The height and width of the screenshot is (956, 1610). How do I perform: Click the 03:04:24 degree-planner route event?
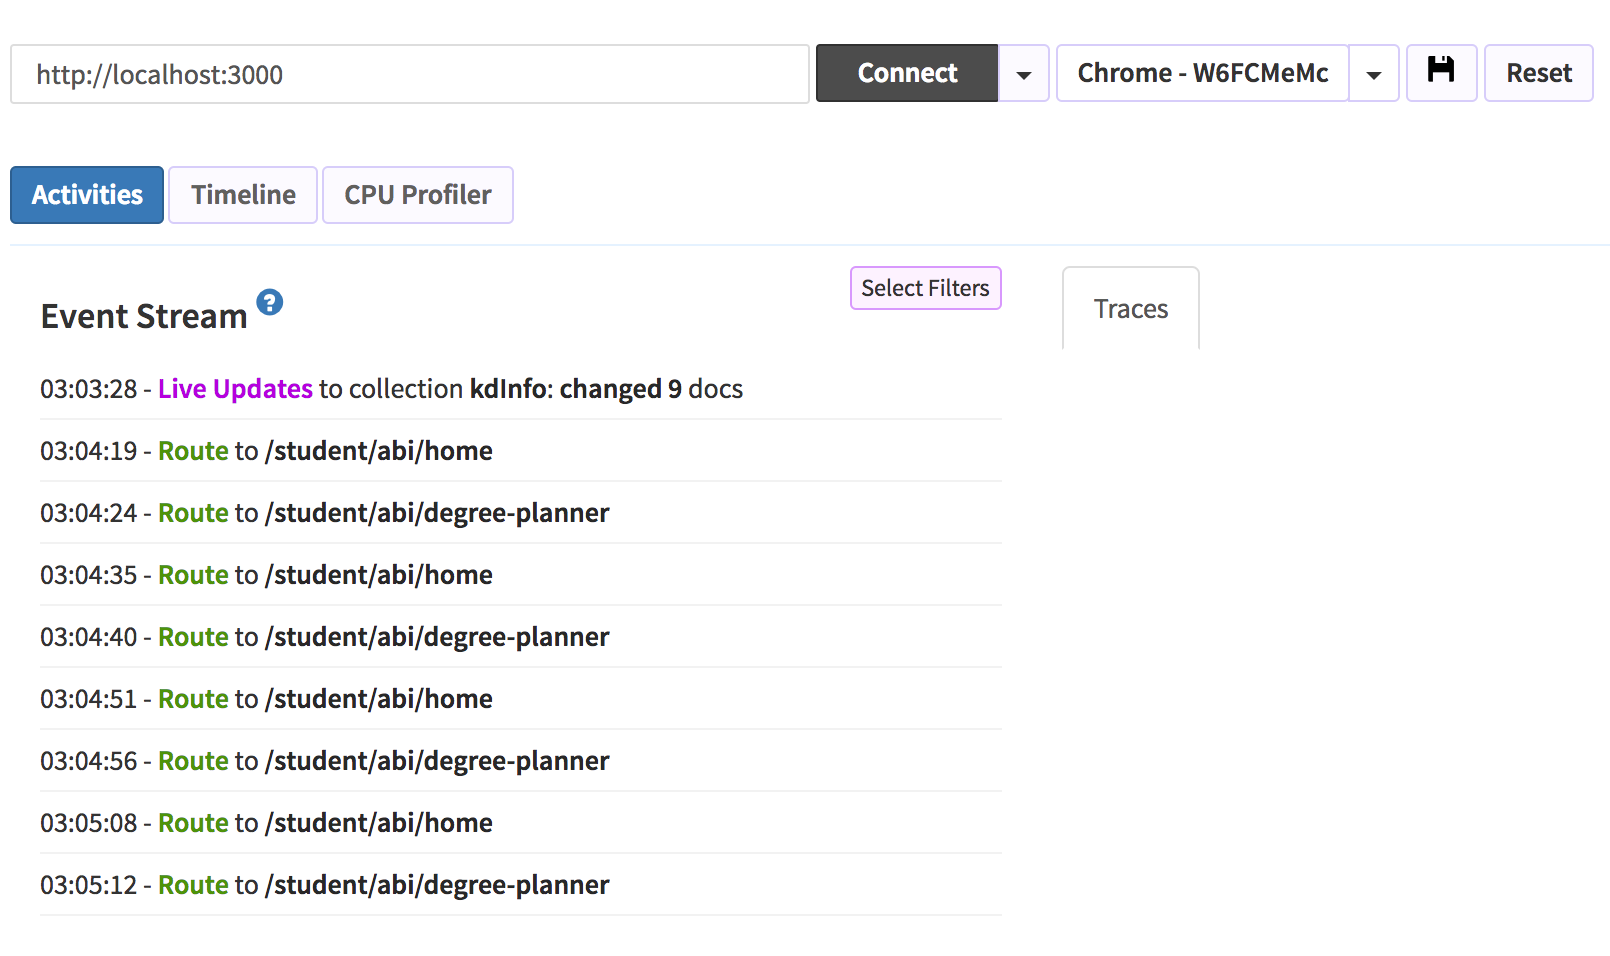coord(324,513)
